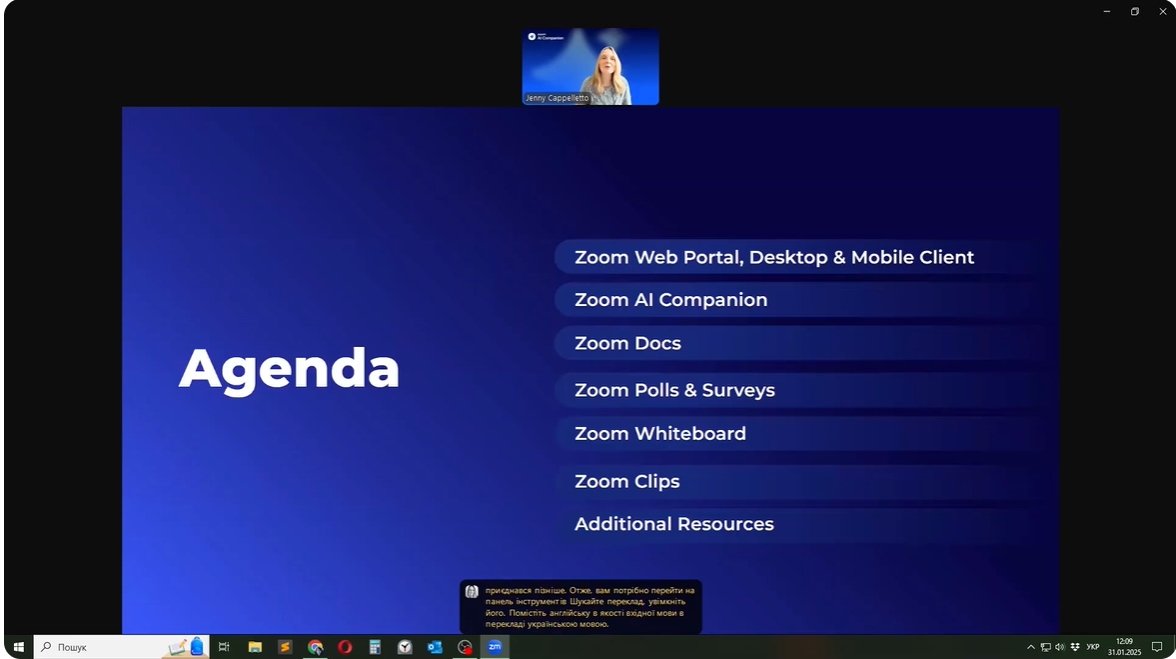This screenshot has height=659, width=1176.
Task: Close the Zoom meeting window
Action: tap(1162, 11)
